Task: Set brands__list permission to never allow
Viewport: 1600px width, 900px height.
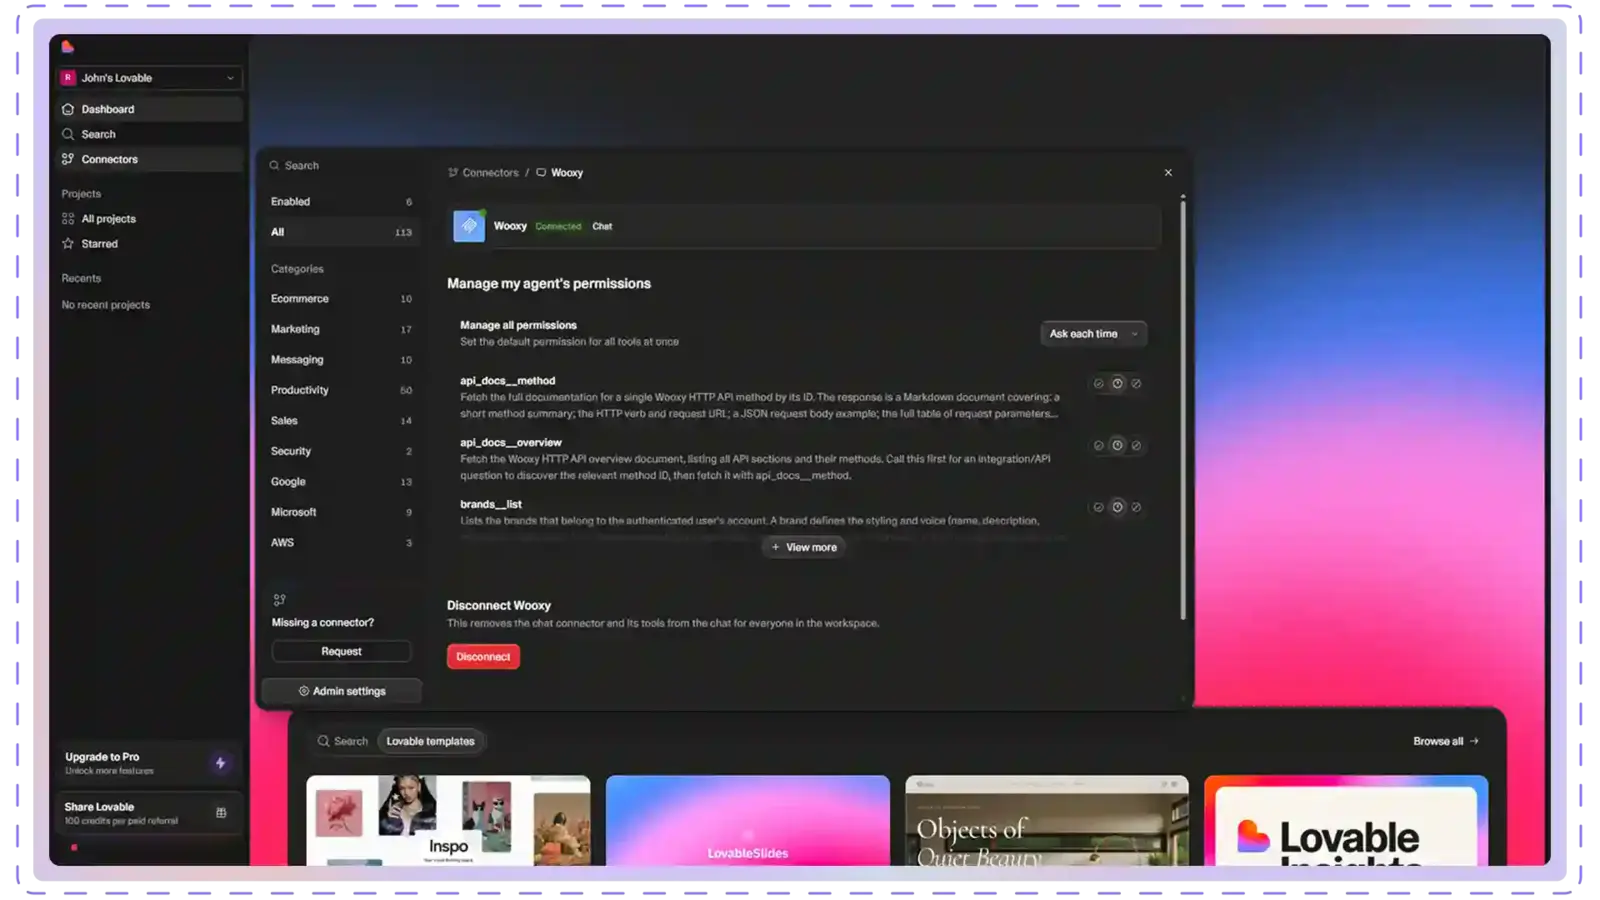Action: (1136, 507)
